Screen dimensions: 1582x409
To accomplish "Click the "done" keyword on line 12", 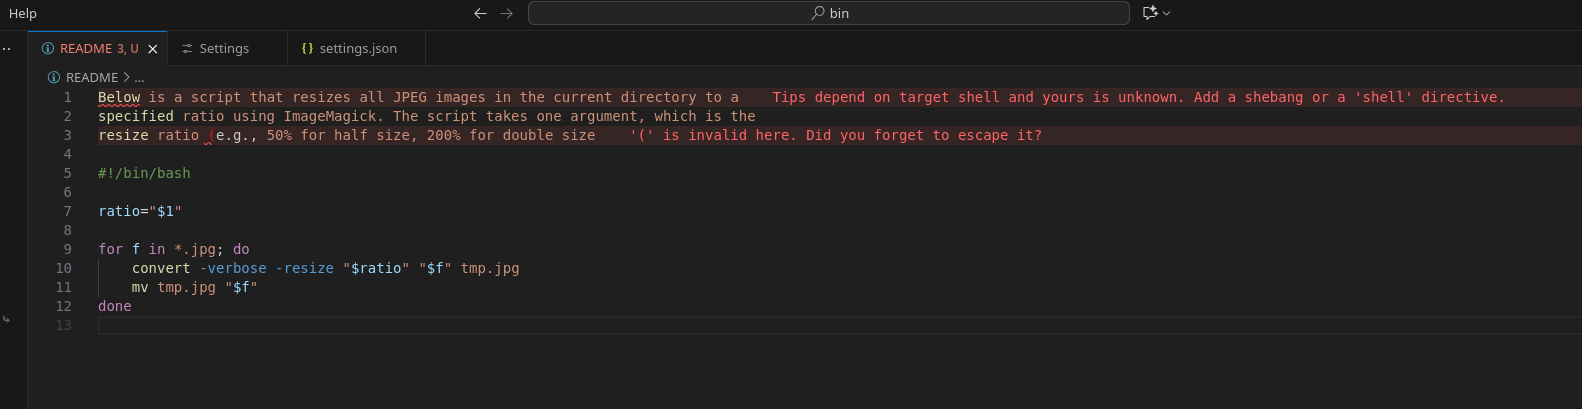I will (x=115, y=306).
